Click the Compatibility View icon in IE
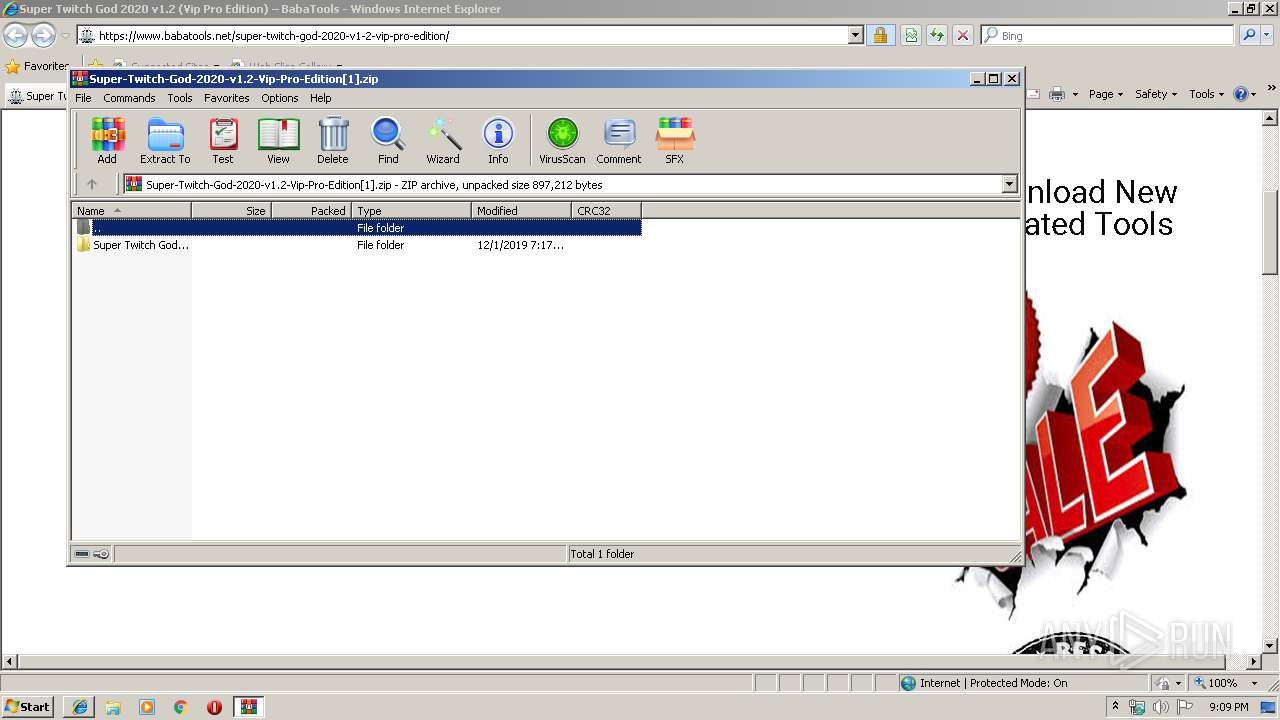 point(911,36)
